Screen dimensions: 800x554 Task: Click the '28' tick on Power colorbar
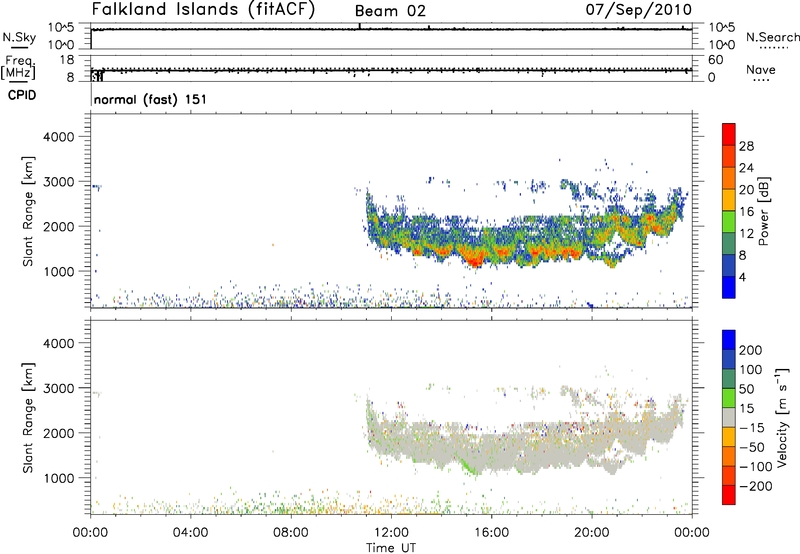(746, 146)
